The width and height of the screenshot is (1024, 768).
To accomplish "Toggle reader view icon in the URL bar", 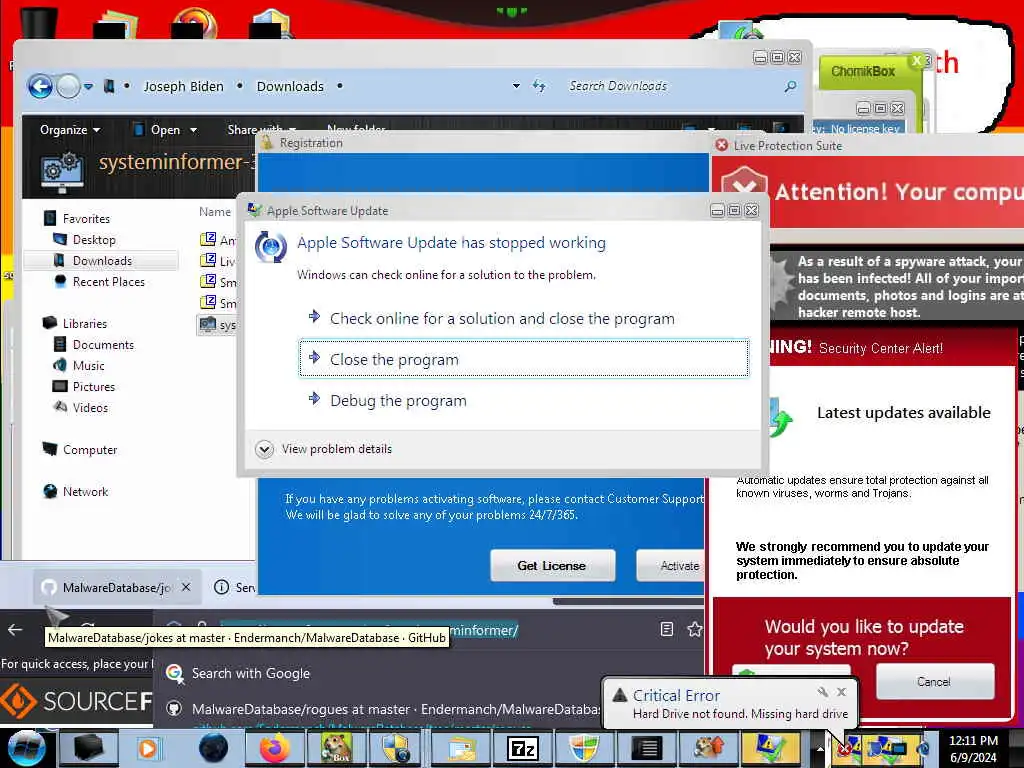I will 667,629.
